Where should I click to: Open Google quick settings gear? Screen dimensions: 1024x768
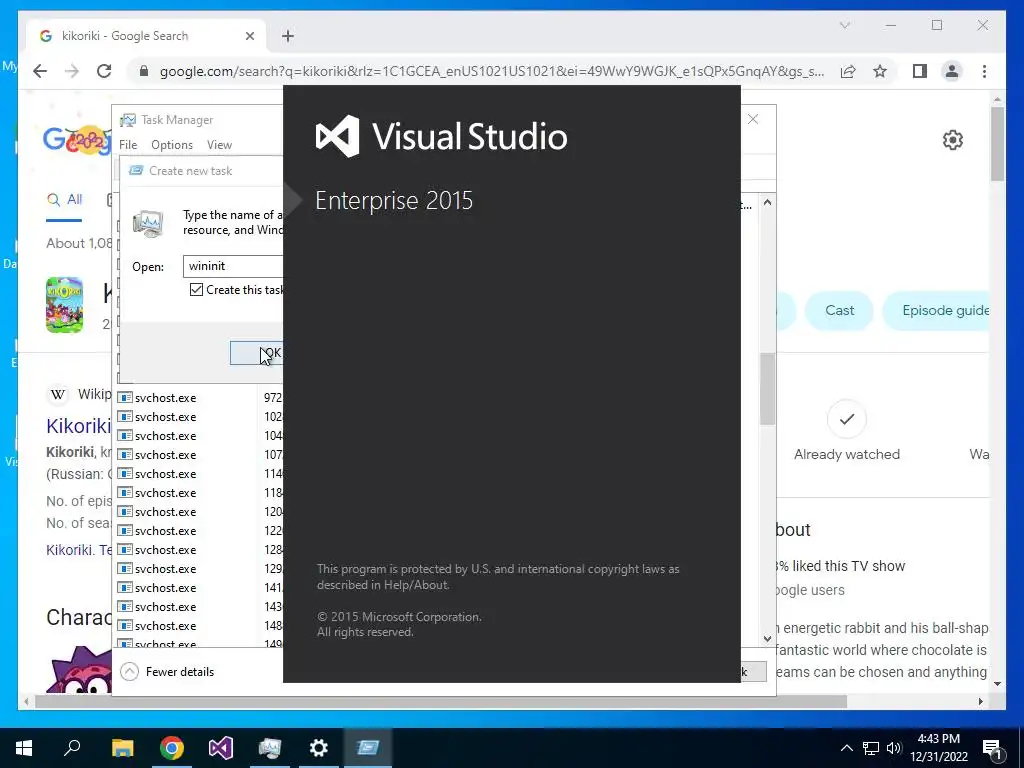(x=953, y=140)
